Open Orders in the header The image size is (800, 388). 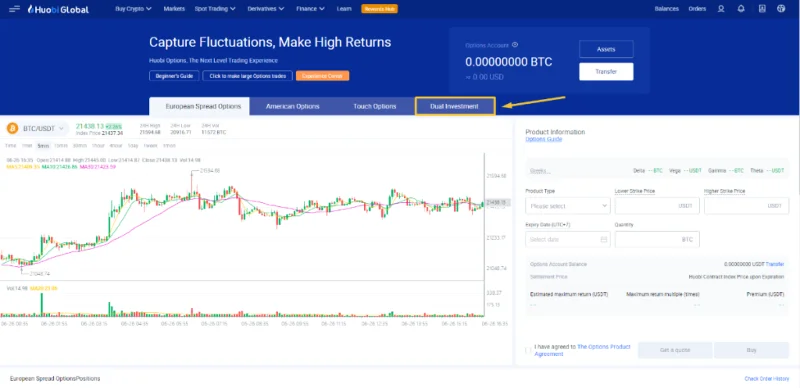click(697, 9)
